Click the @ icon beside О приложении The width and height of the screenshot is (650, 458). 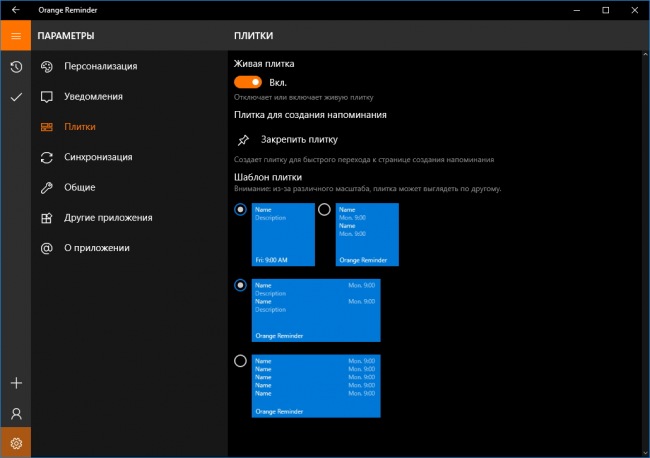46,248
